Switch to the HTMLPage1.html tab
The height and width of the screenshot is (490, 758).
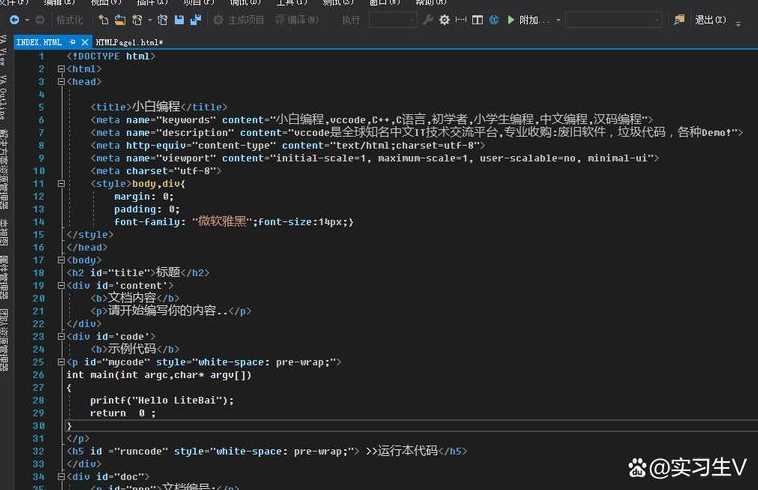(129, 43)
